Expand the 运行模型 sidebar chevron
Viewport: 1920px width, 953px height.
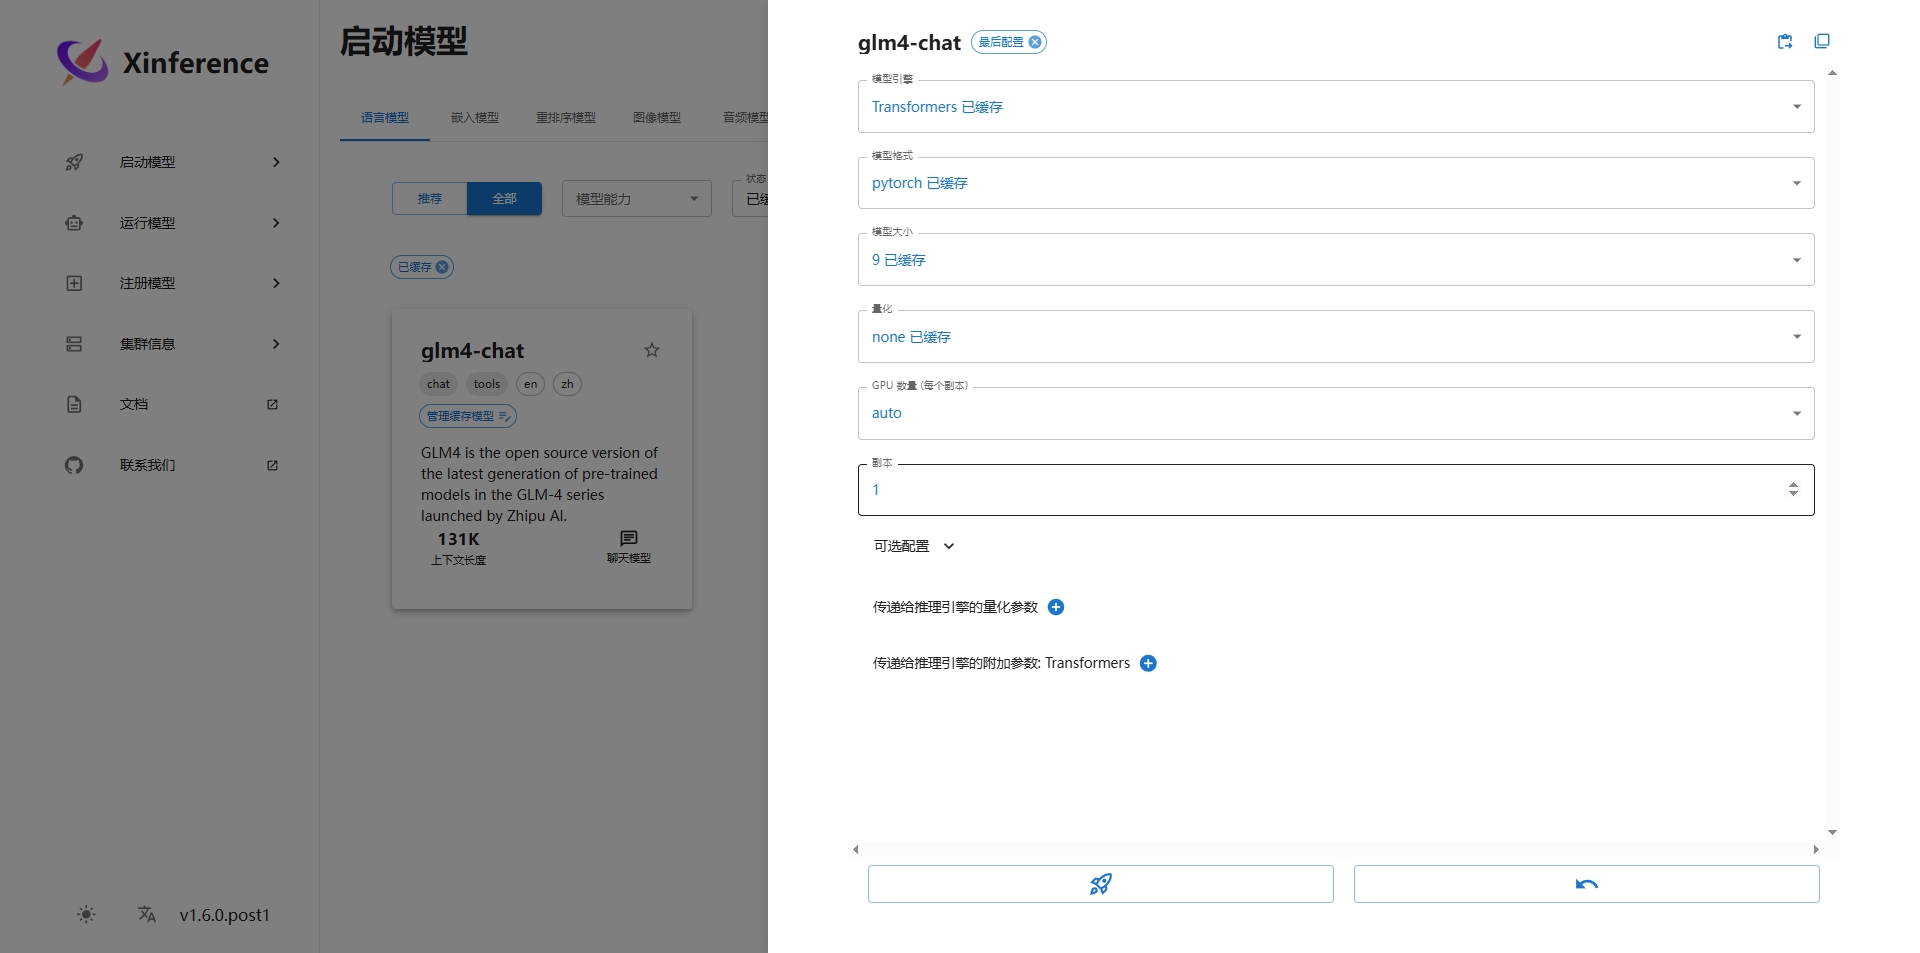277,223
